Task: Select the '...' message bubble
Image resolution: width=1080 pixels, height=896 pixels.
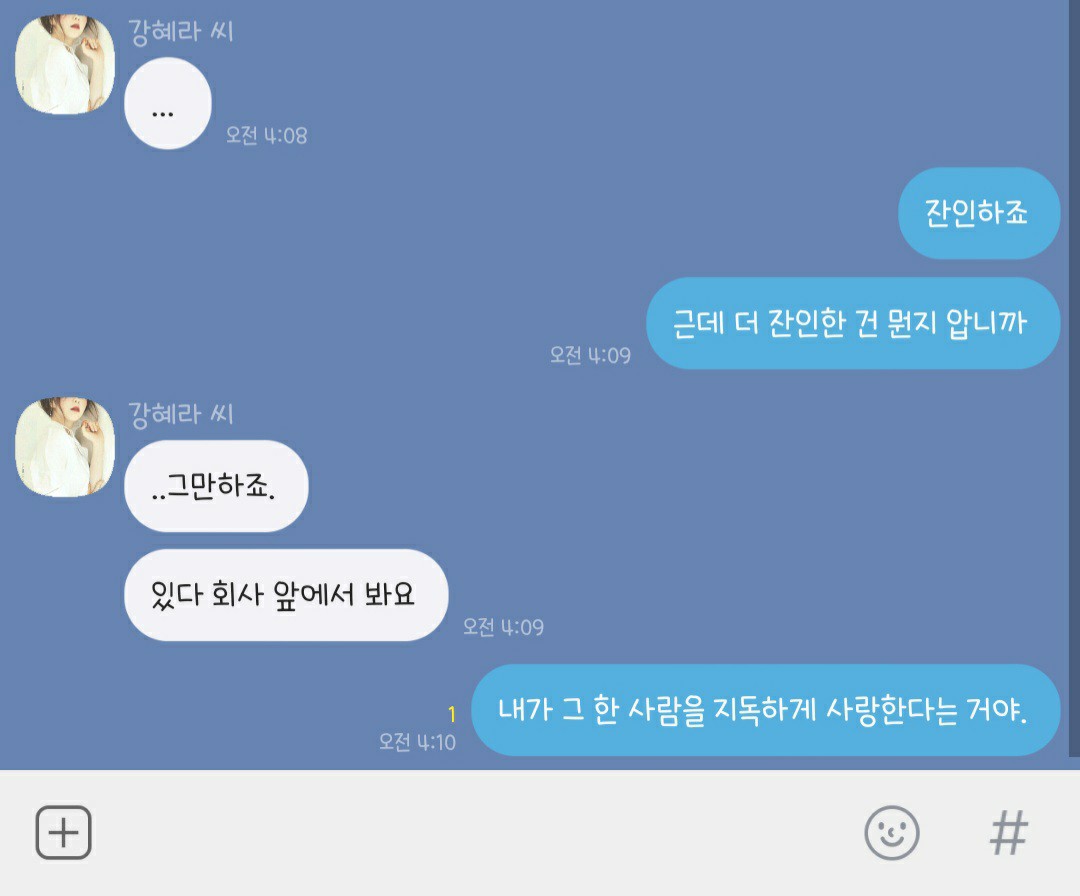Action: [x=167, y=103]
